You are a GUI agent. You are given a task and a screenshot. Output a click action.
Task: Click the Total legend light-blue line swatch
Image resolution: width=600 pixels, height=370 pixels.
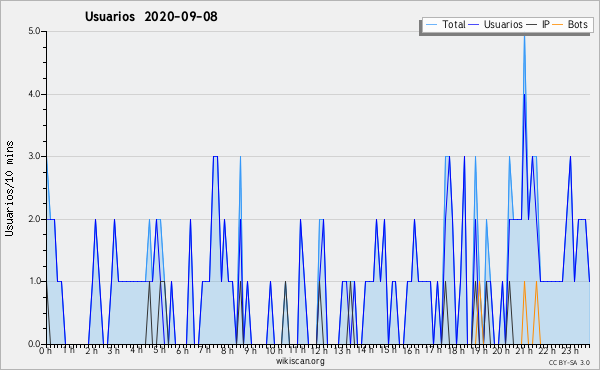coord(431,25)
